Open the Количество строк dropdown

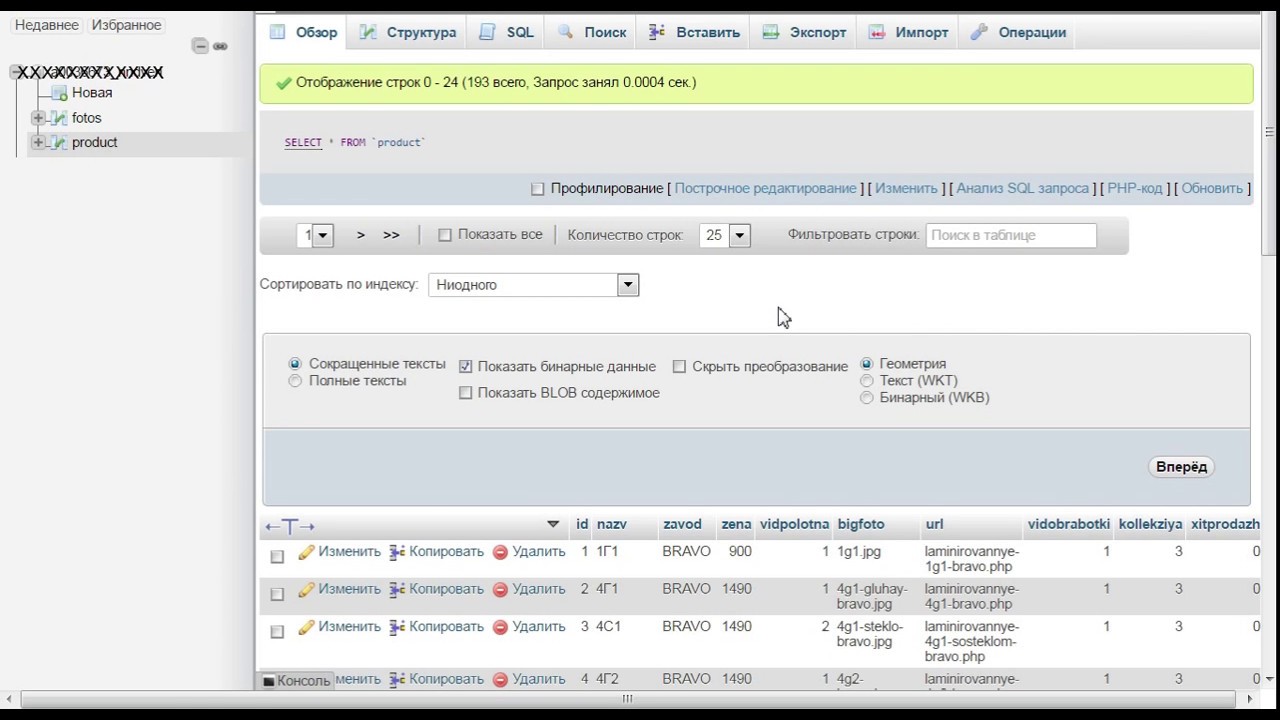coord(726,235)
